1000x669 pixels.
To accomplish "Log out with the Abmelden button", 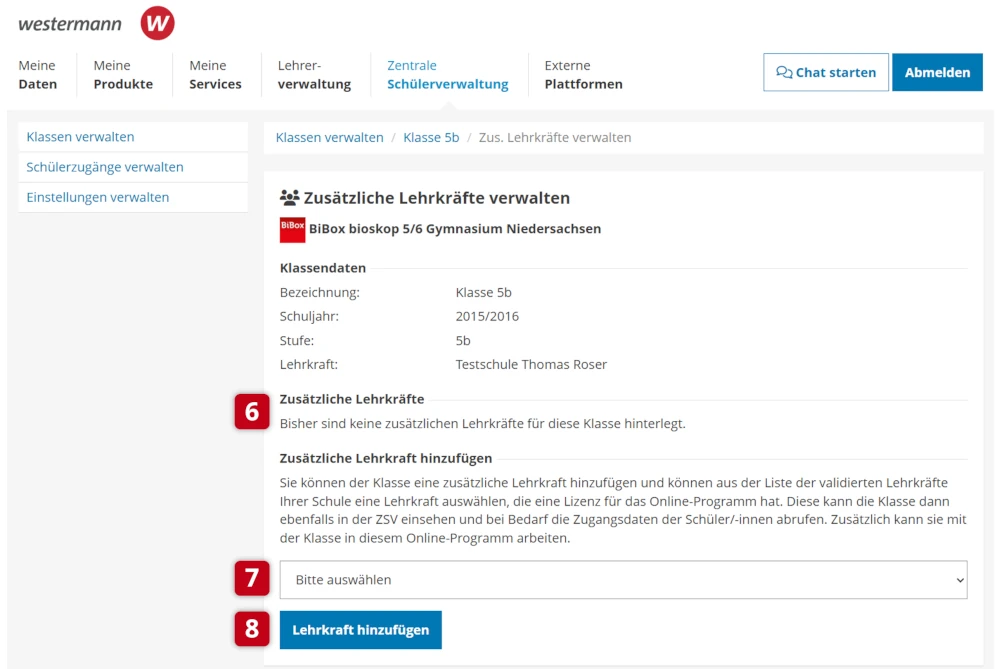I will [937, 73].
